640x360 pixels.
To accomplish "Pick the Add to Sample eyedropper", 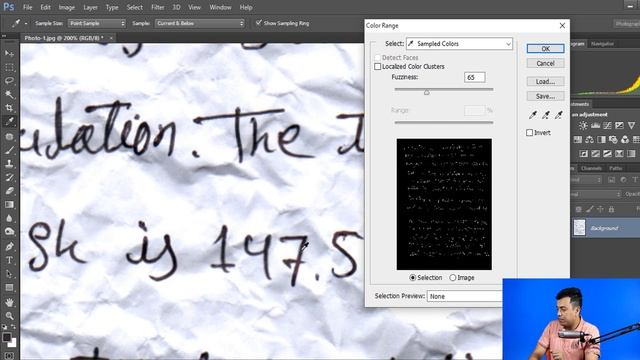I will 546,115.
